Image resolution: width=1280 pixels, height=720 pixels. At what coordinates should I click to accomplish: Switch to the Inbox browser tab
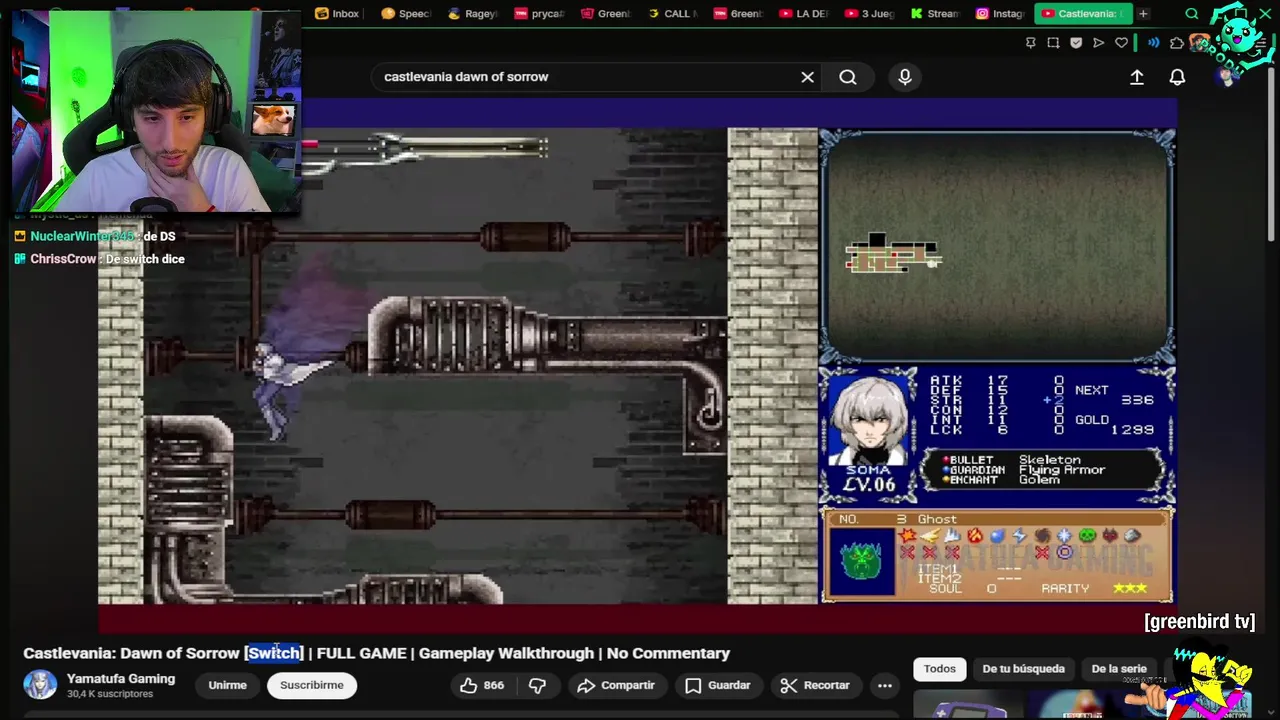tap(338, 14)
